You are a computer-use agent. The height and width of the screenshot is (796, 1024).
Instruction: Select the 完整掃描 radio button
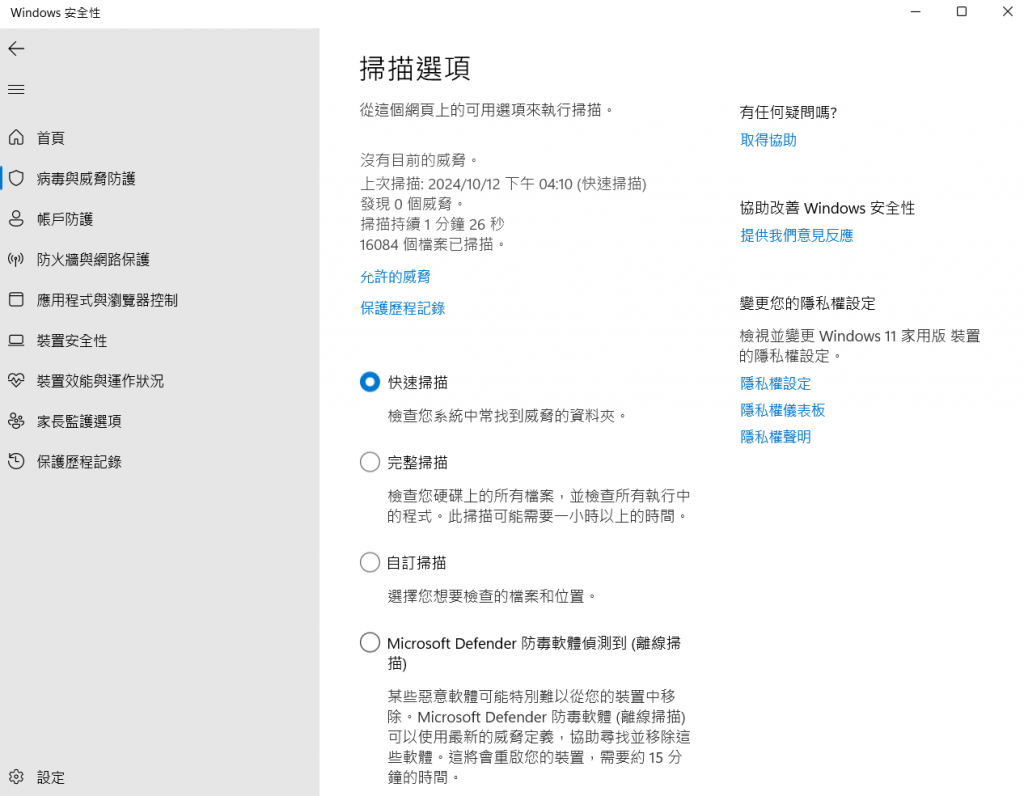(x=370, y=462)
